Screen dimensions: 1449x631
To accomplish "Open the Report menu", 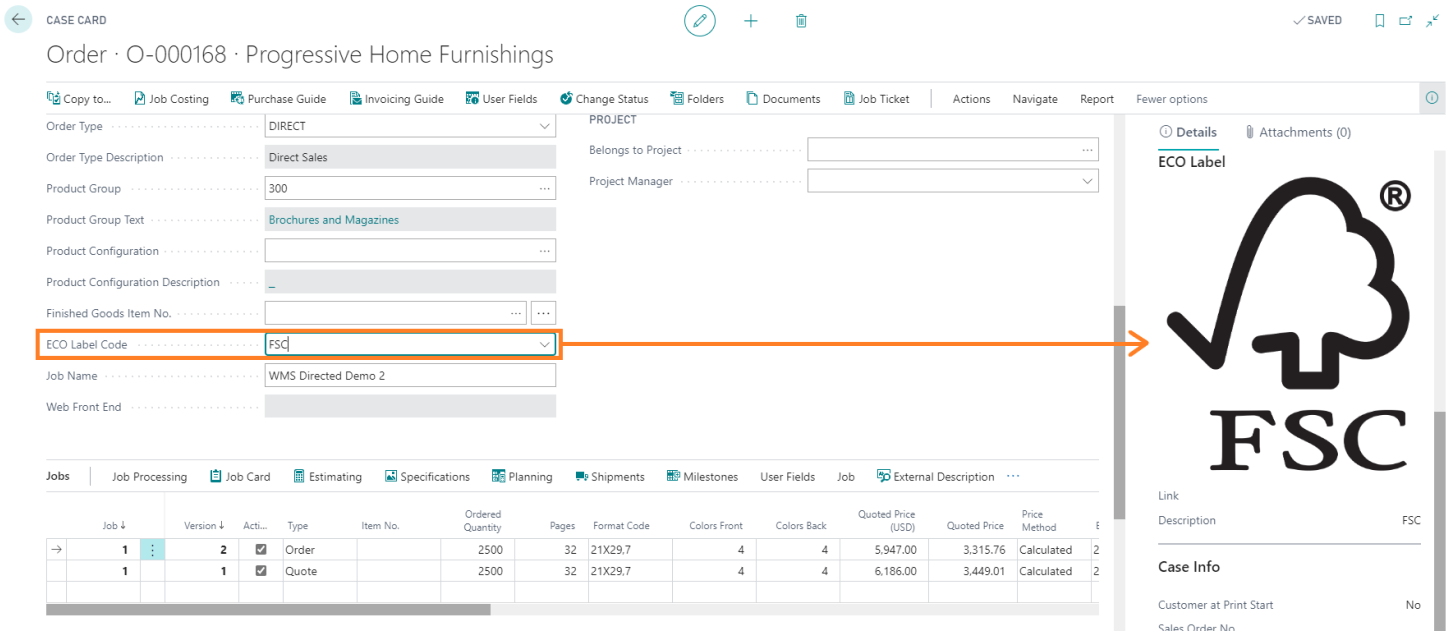I will [x=1097, y=99].
